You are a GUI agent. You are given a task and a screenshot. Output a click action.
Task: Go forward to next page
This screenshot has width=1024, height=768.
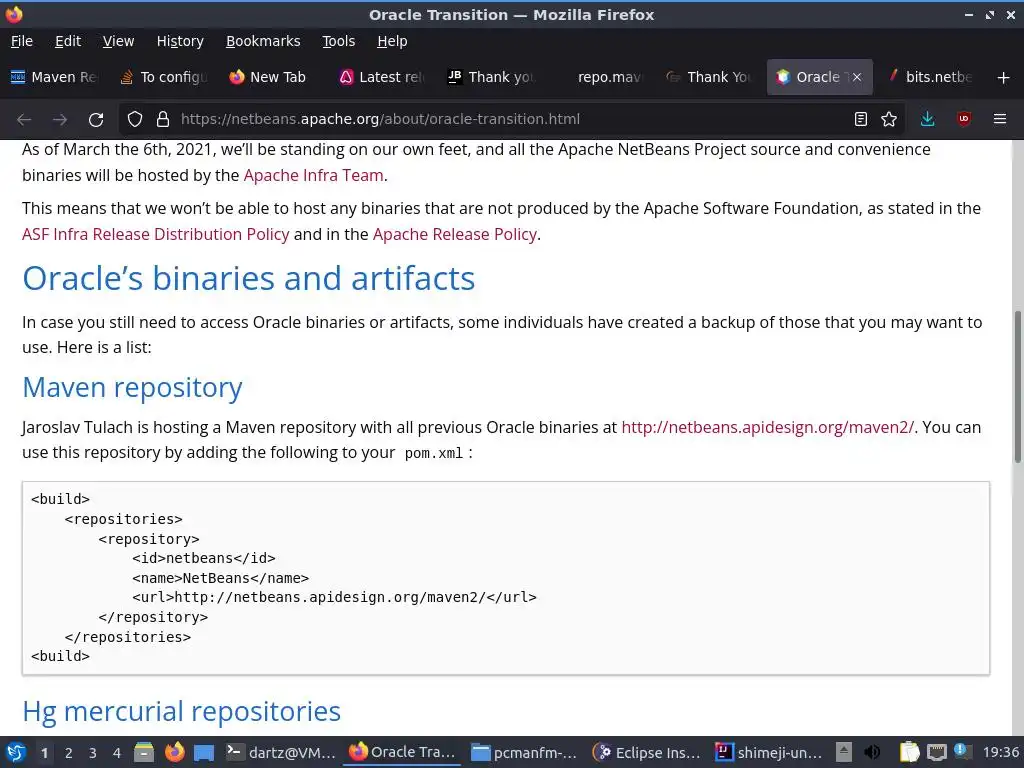click(x=60, y=120)
